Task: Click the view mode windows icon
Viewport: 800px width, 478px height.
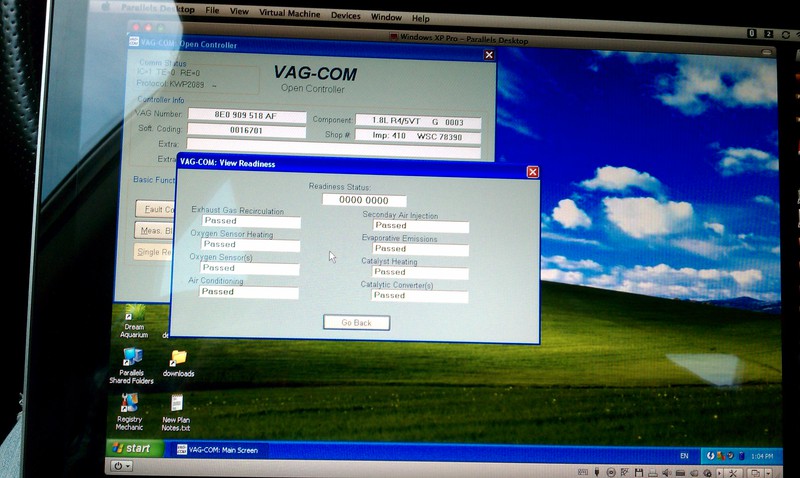Action: coord(755,473)
